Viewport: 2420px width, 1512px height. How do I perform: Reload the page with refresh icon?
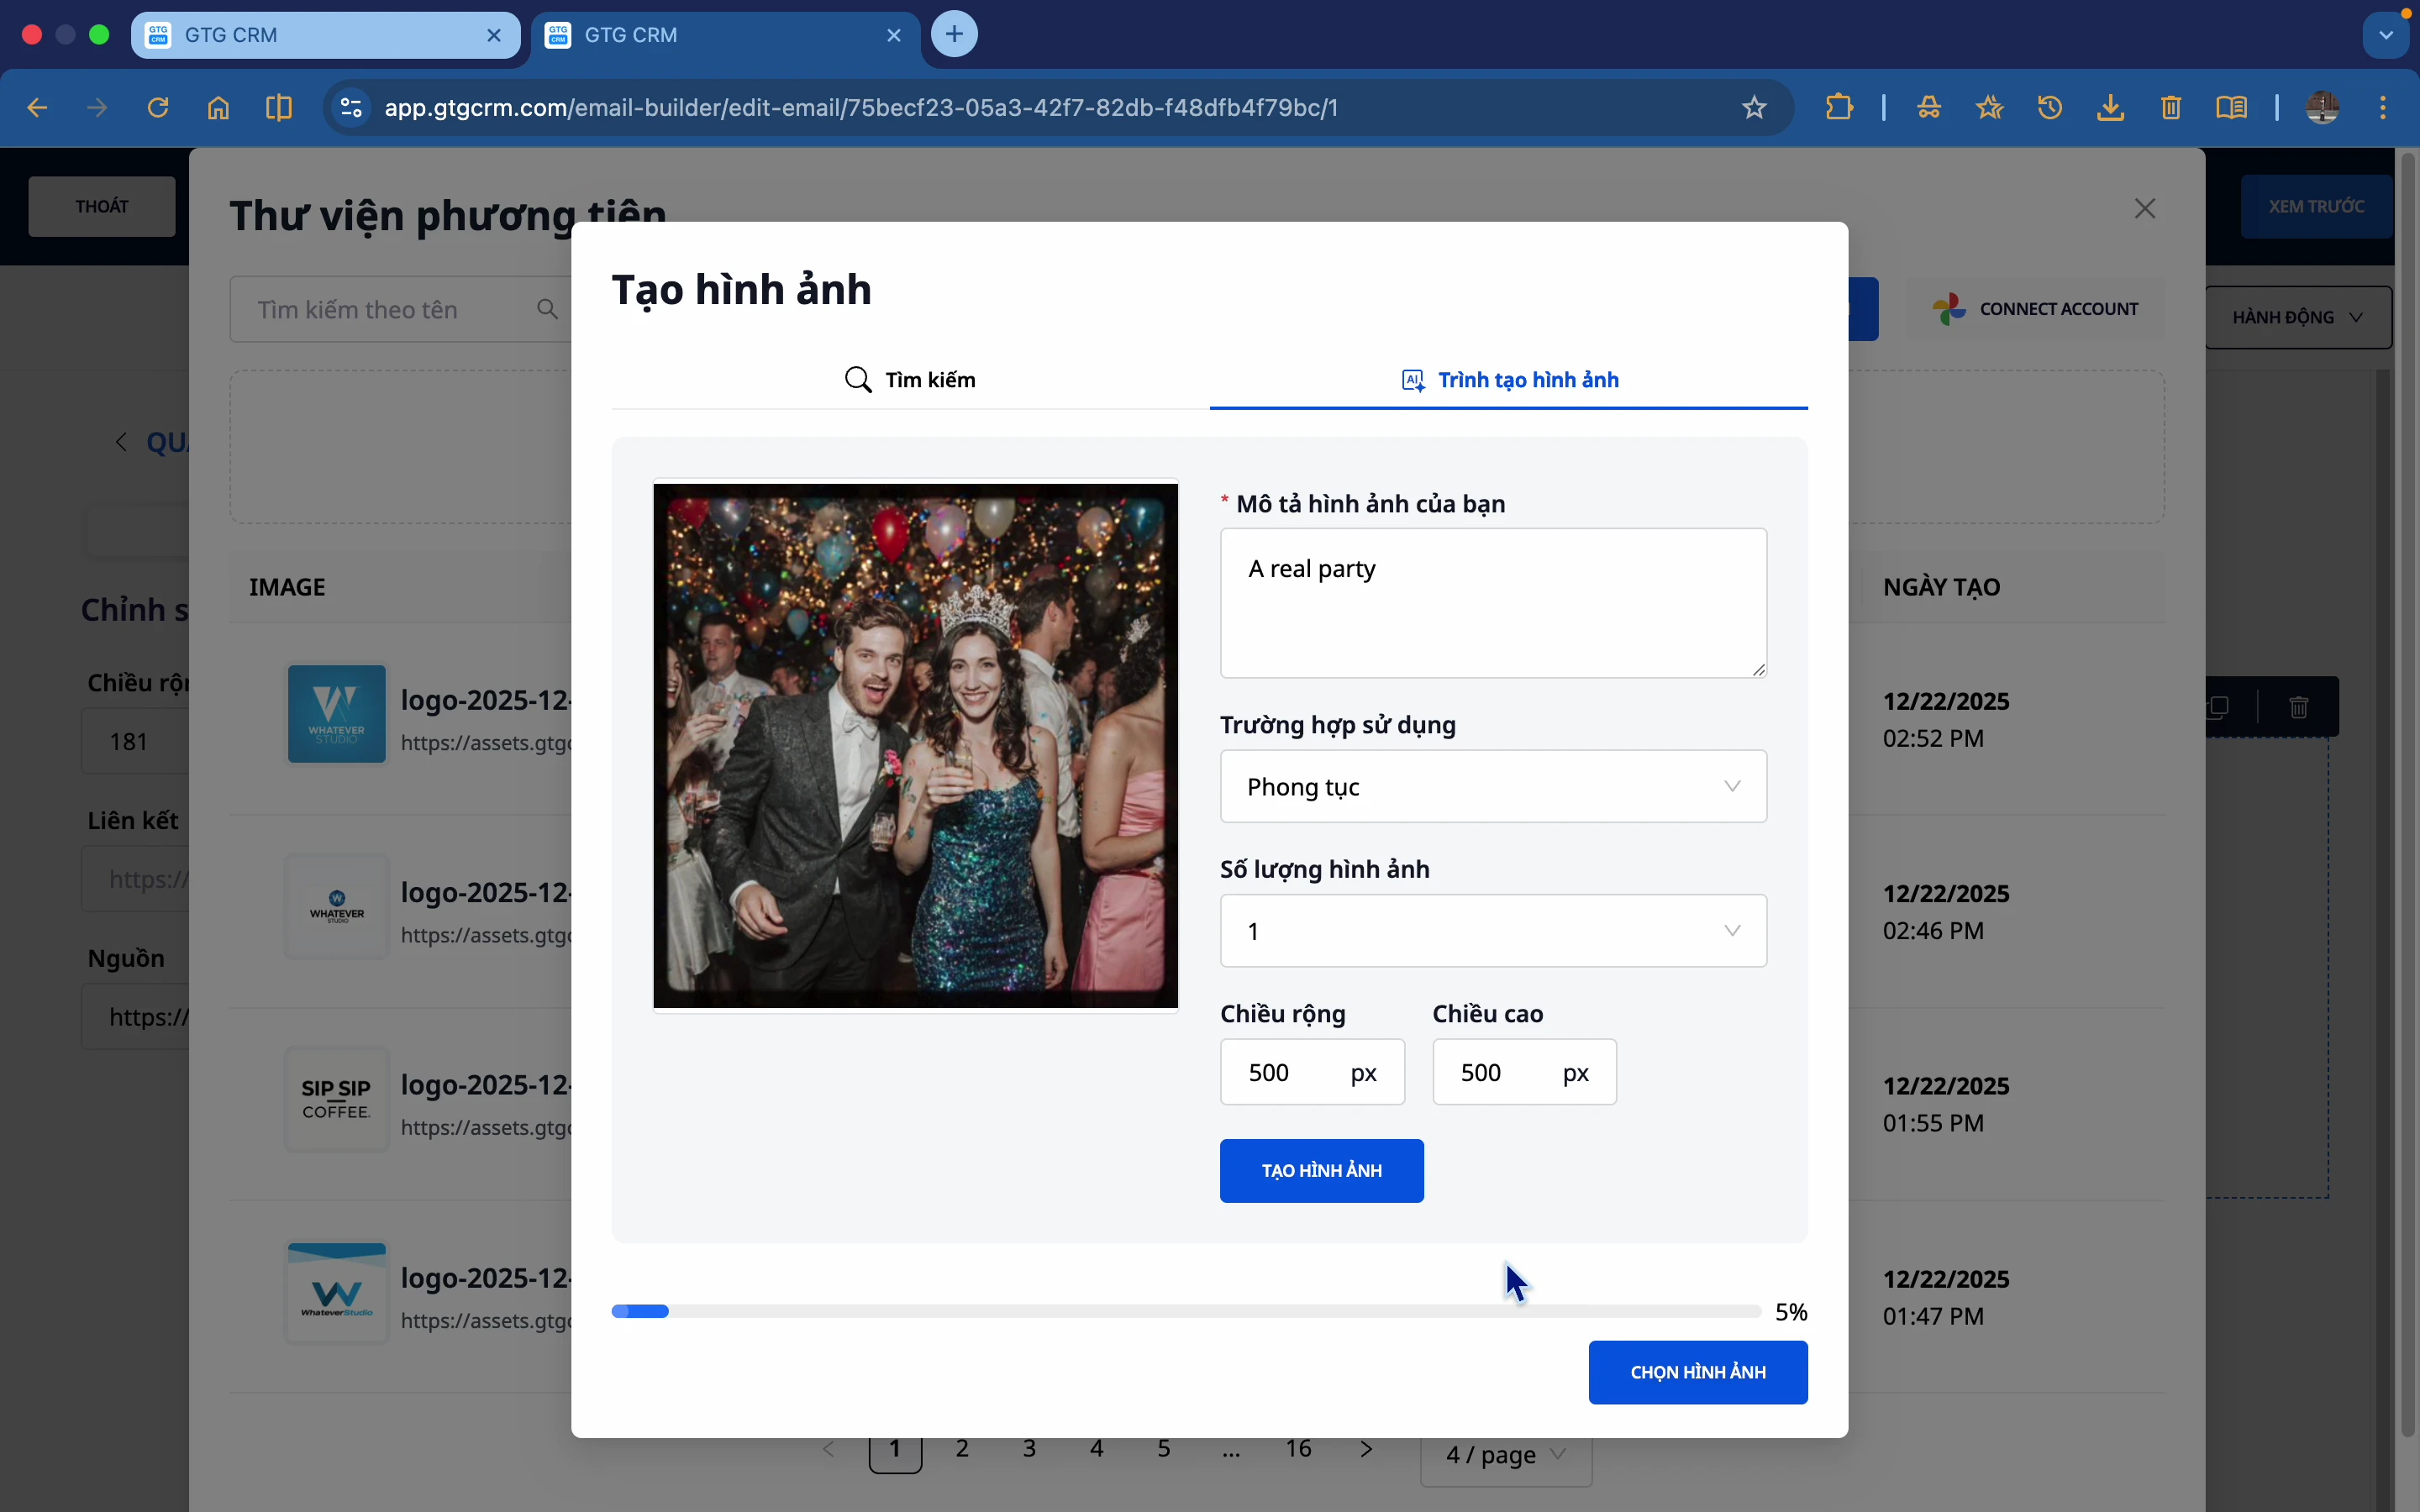click(x=158, y=107)
